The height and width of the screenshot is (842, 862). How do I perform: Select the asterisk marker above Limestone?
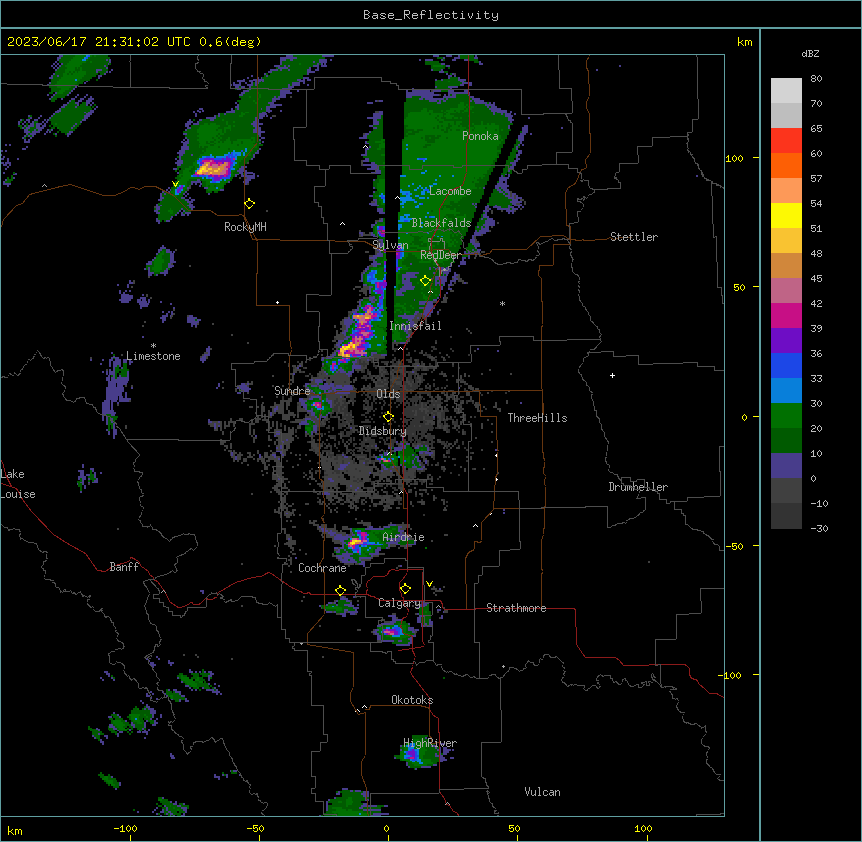[153, 346]
